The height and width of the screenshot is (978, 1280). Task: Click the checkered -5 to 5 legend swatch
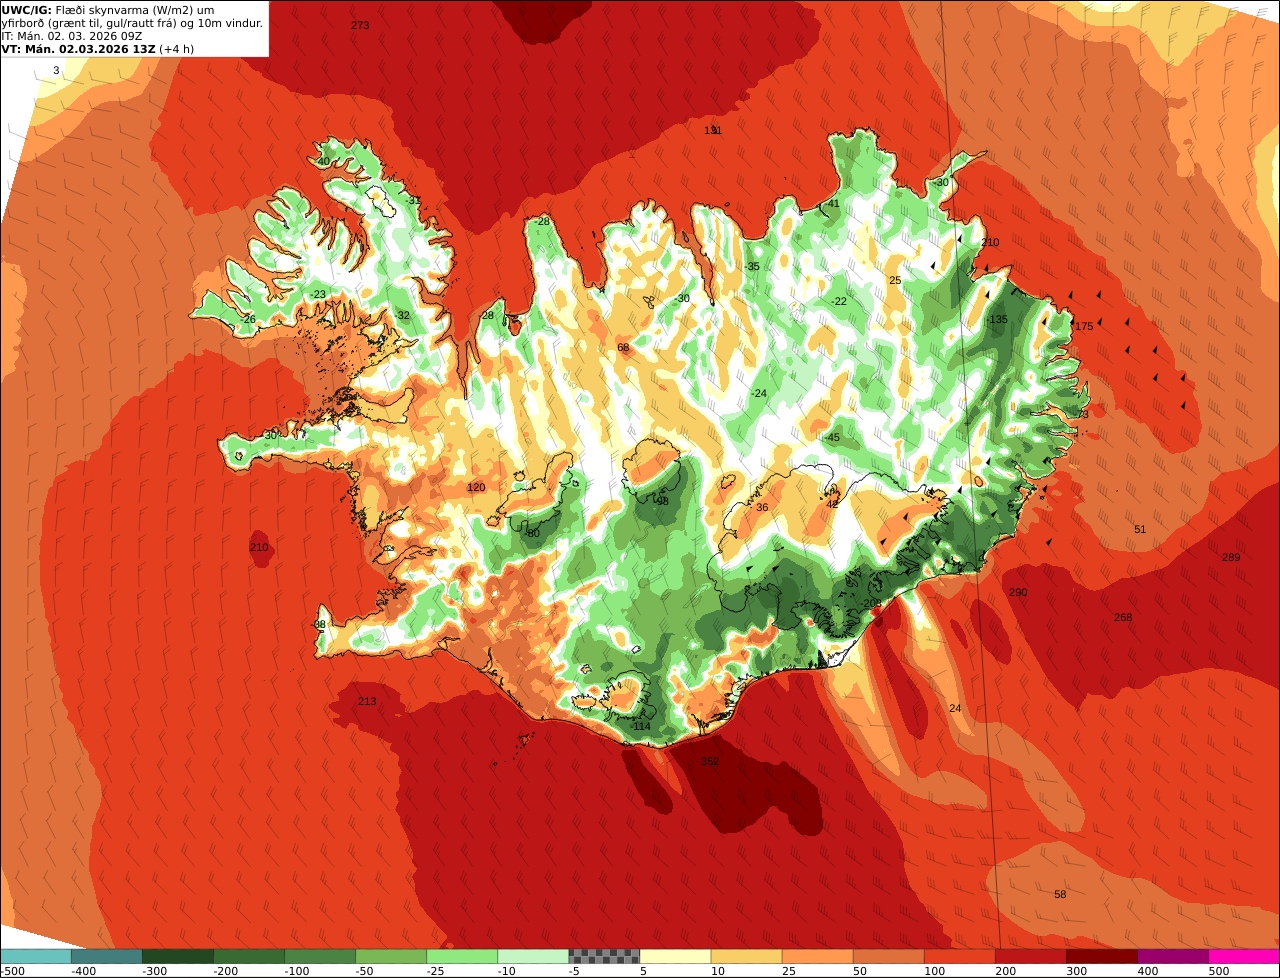pyautogui.click(x=604, y=956)
